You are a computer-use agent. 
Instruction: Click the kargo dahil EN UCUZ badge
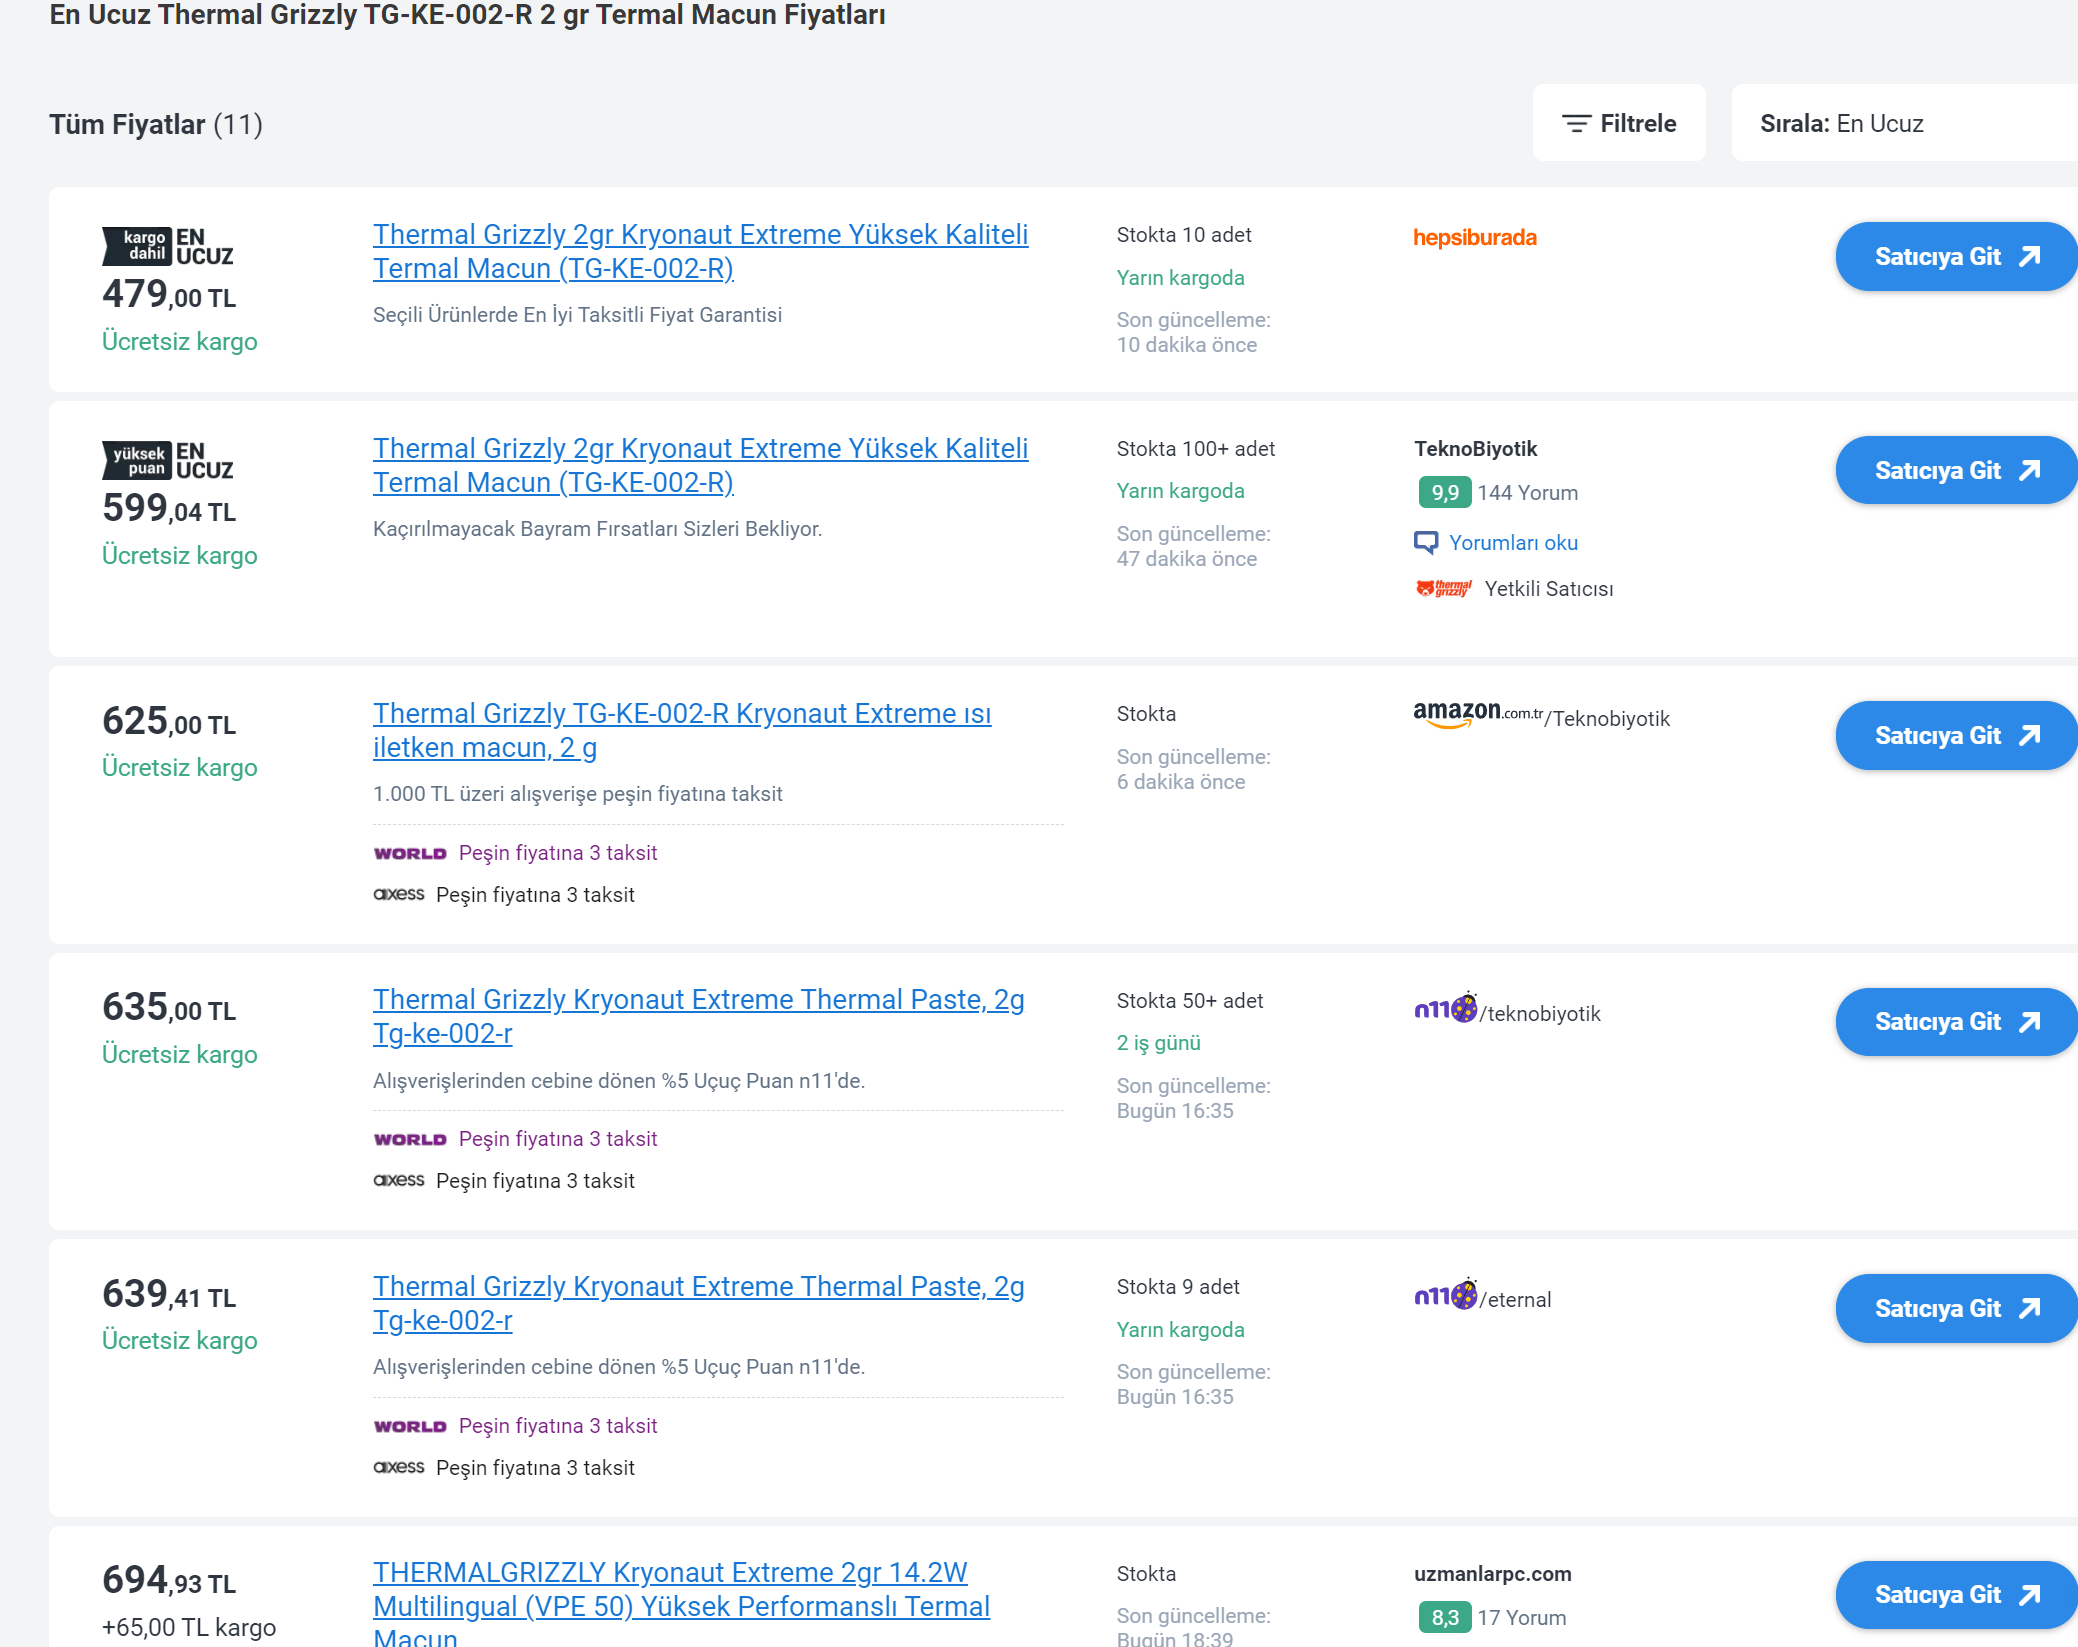click(168, 247)
